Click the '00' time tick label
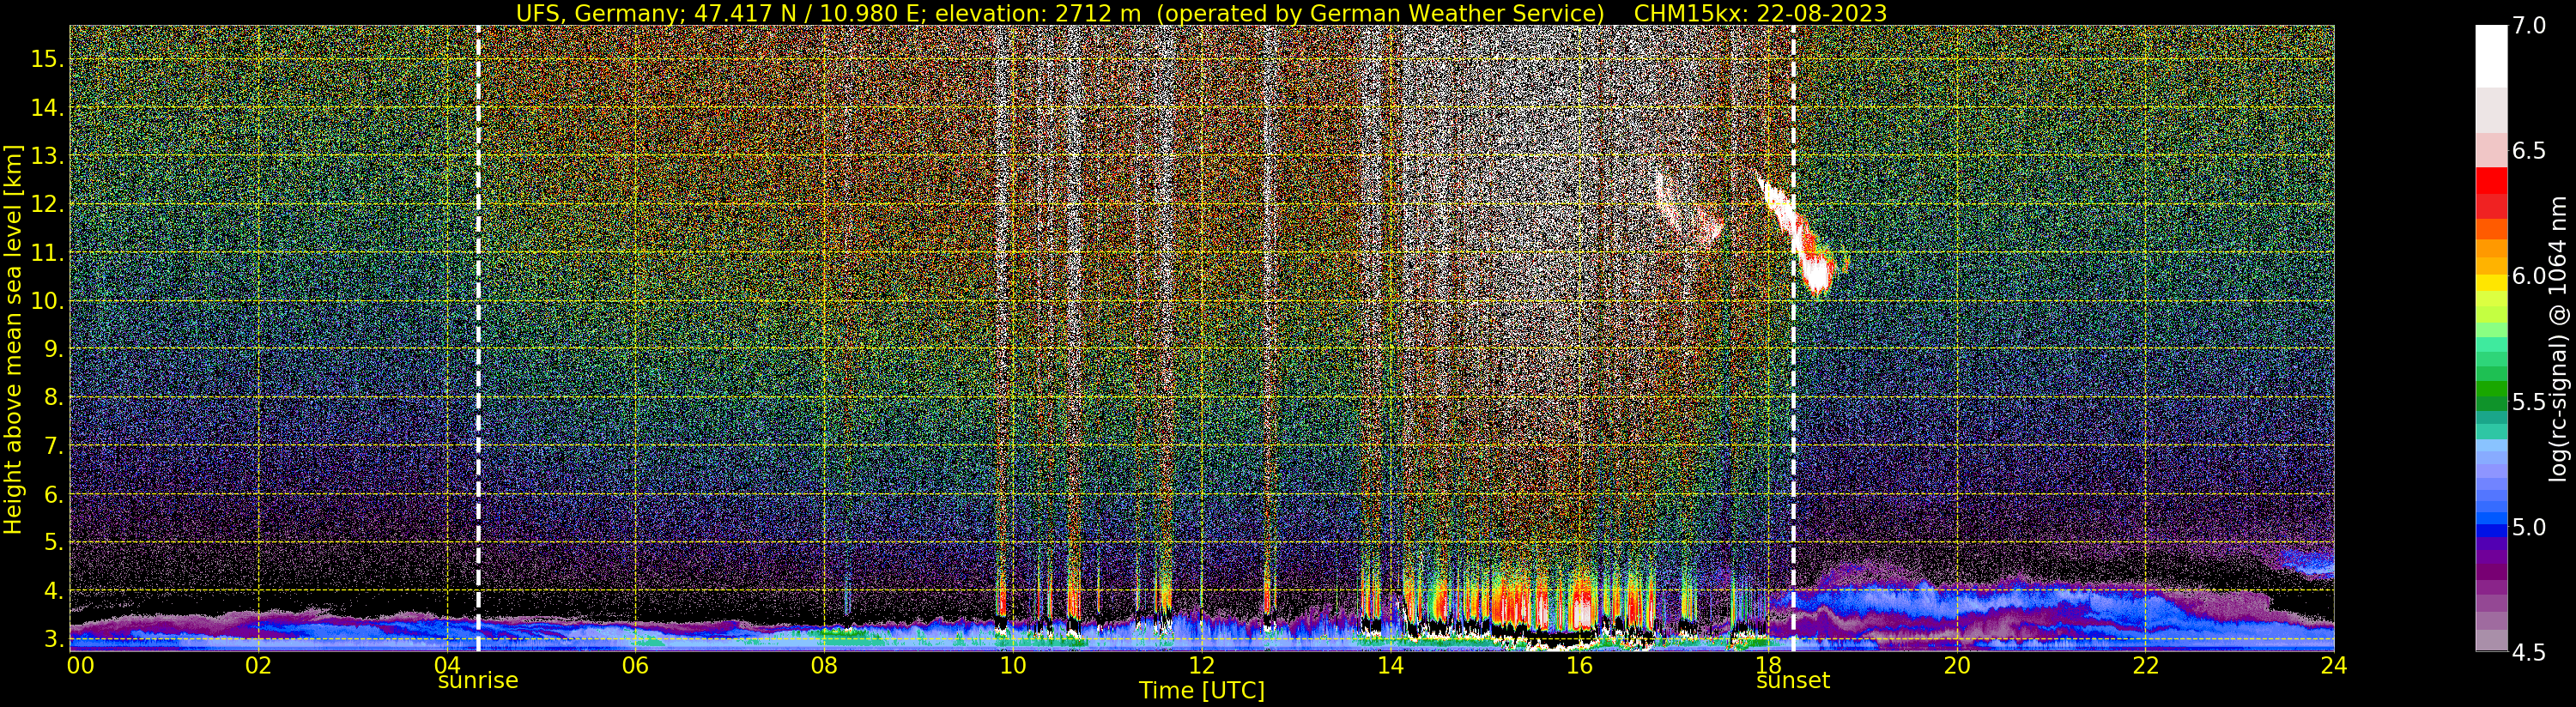This screenshot has width=2576, height=707. tap(80, 666)
